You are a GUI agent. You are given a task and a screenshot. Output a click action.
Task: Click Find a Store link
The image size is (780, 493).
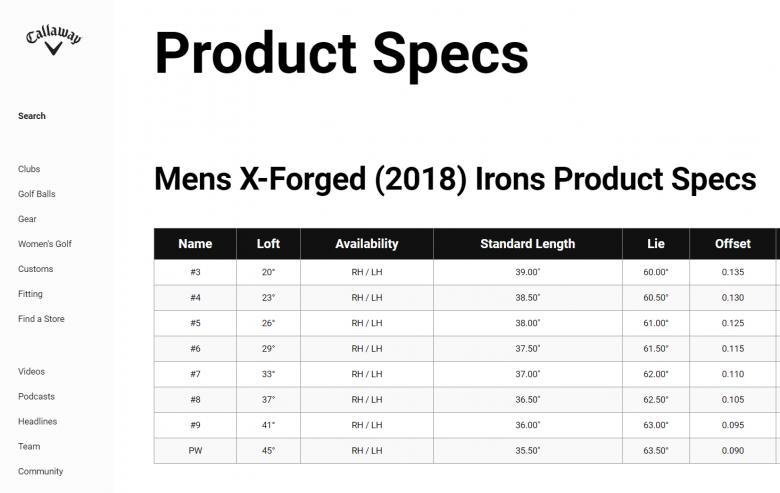pos(41,319)
